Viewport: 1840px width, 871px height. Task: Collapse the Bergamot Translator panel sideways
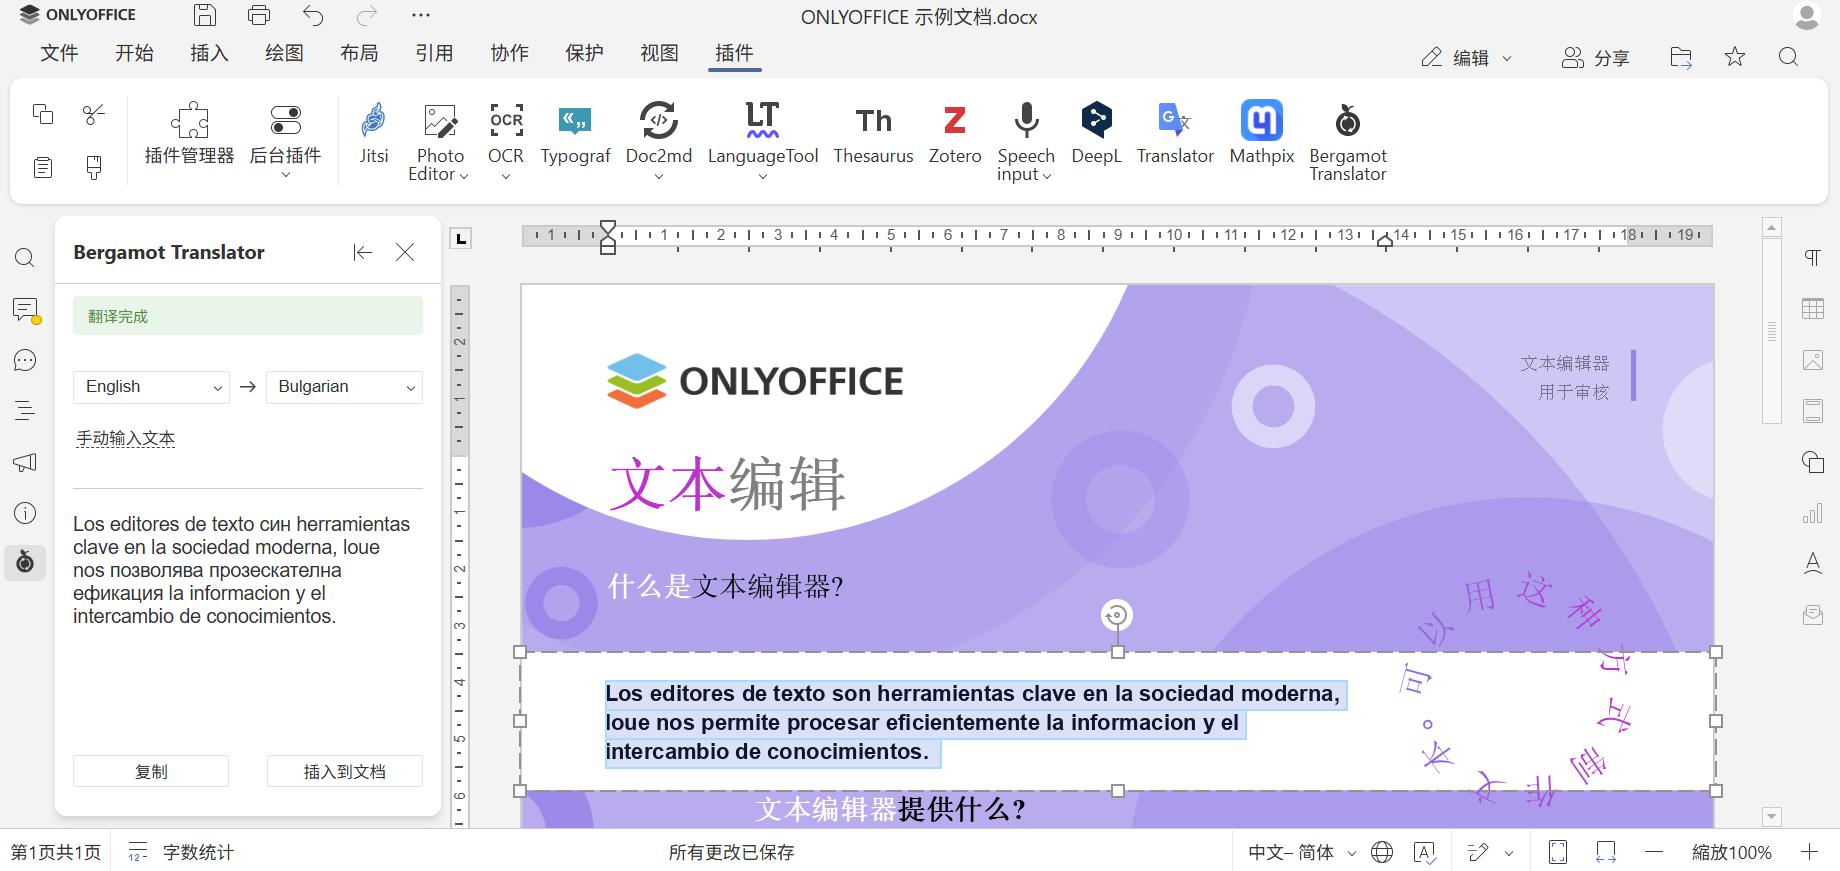[x=363, y=252]
